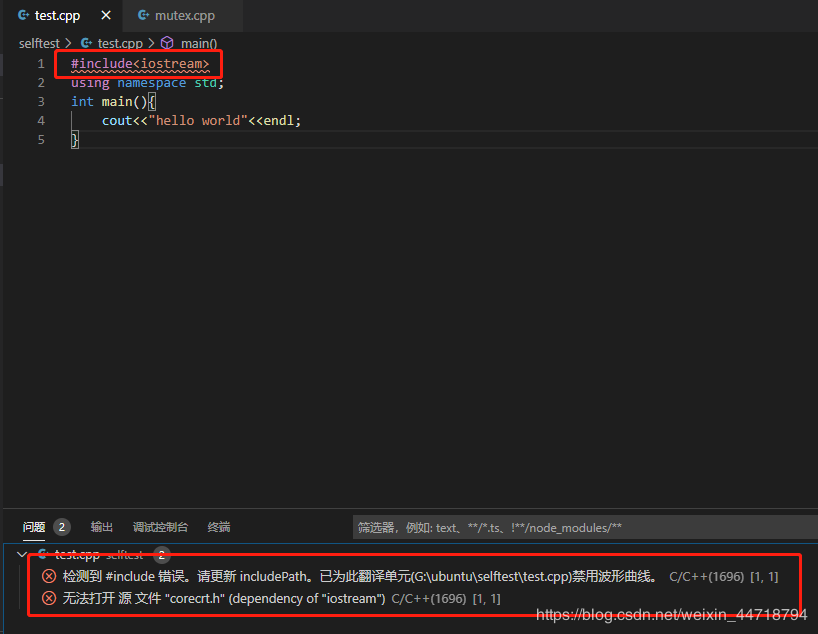818x634 pixels.
Task: Select the includePath error message
Action: point(300,577)
